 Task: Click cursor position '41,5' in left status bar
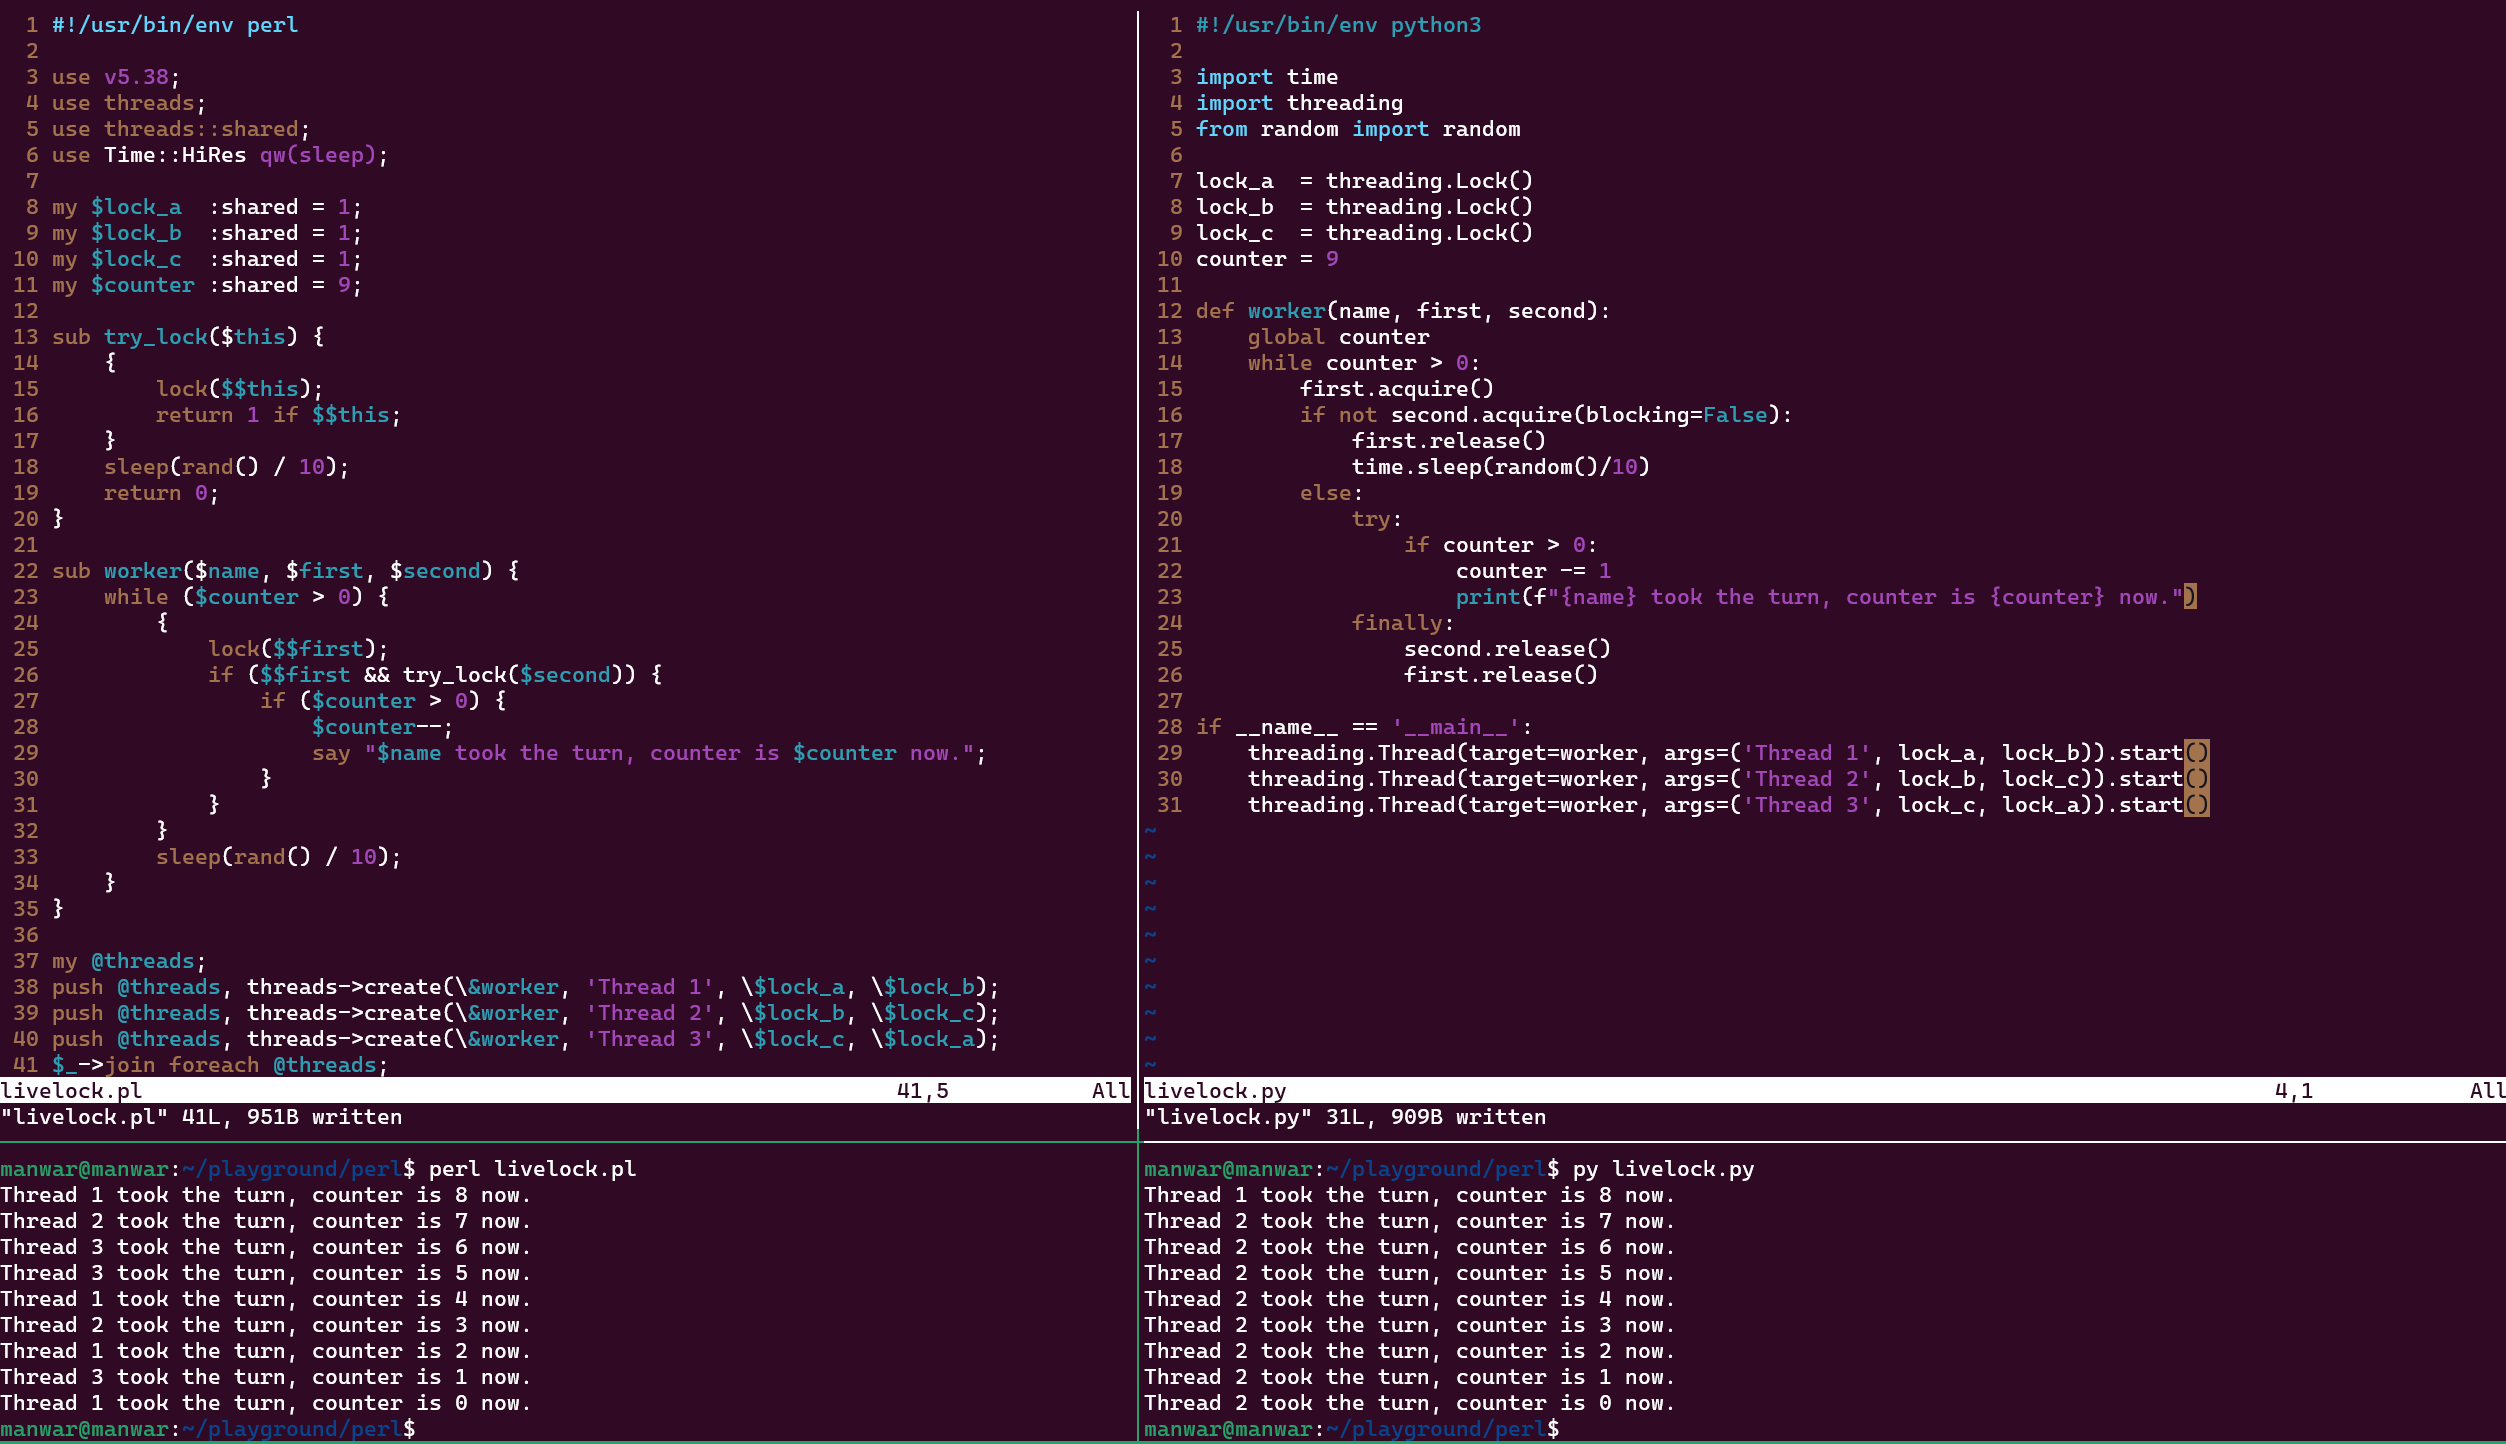click(922, 1091)
